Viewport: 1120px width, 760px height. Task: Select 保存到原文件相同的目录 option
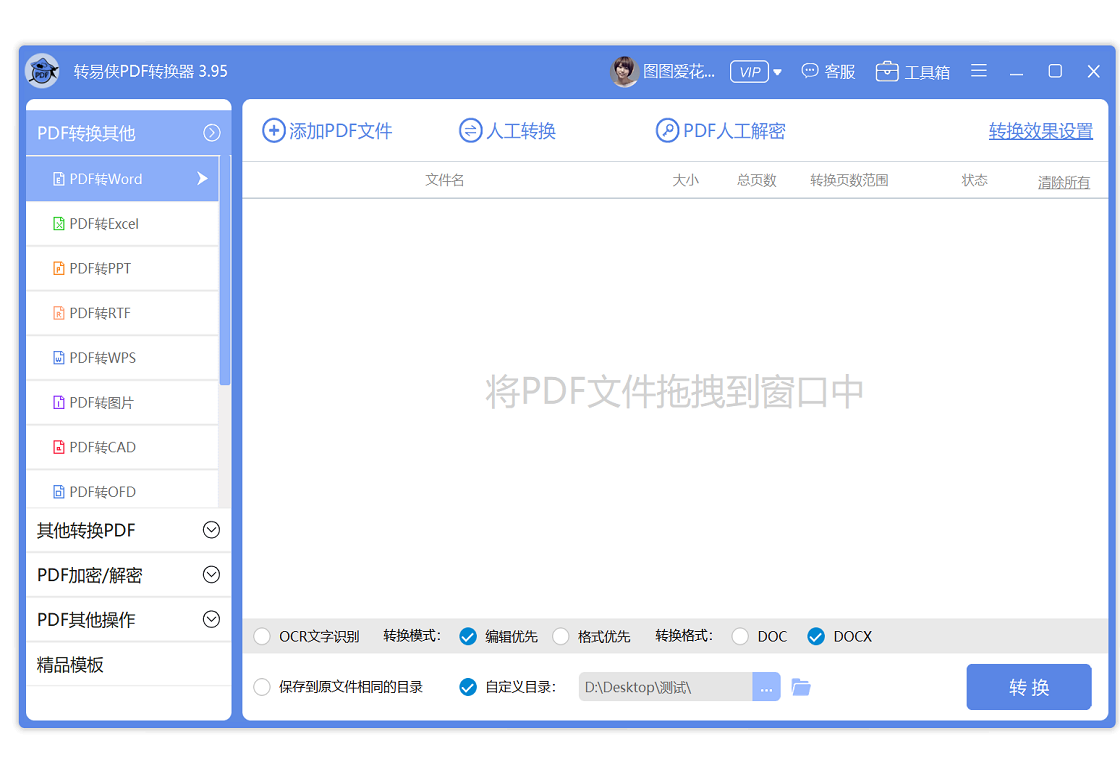(262, 687)
